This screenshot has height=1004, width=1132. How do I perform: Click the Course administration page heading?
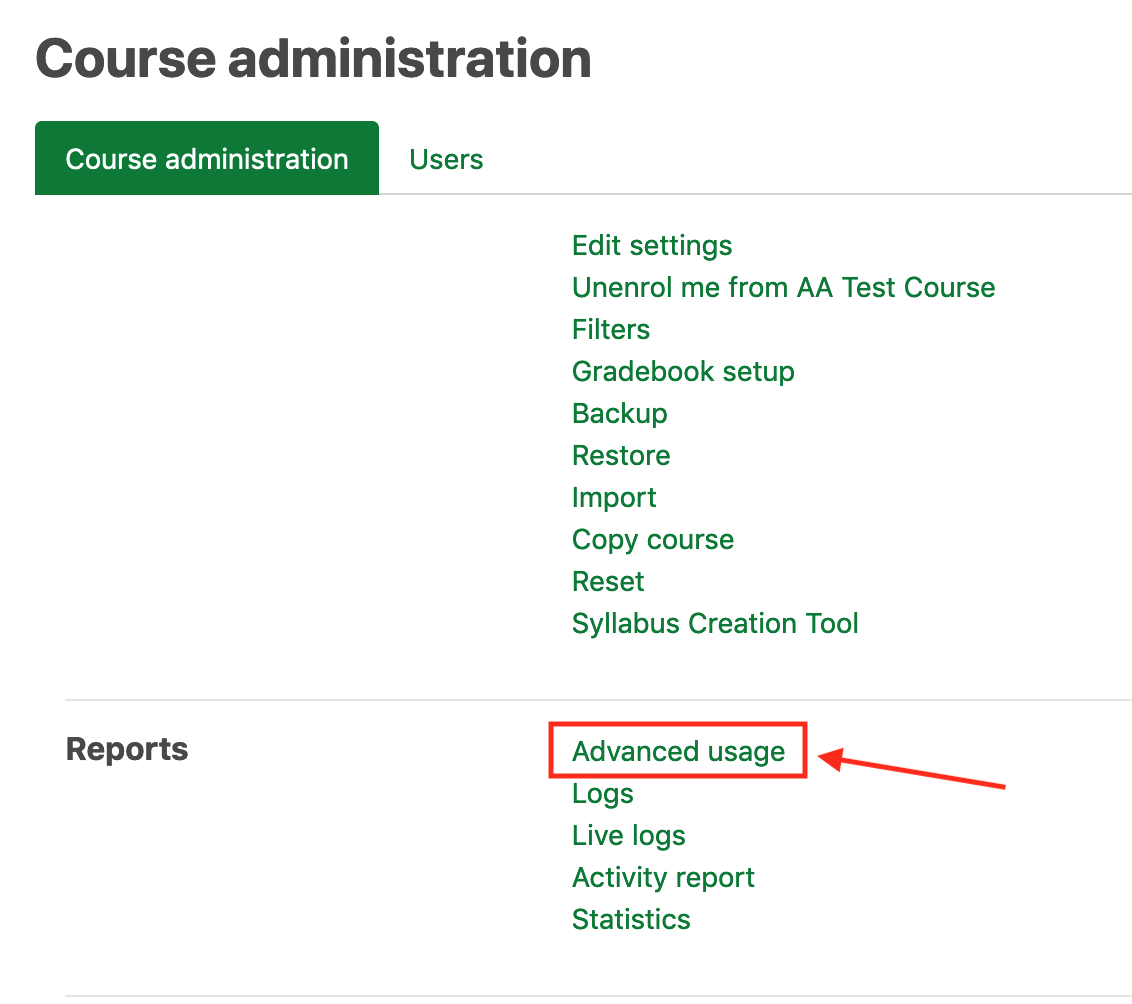pos(313,59)
